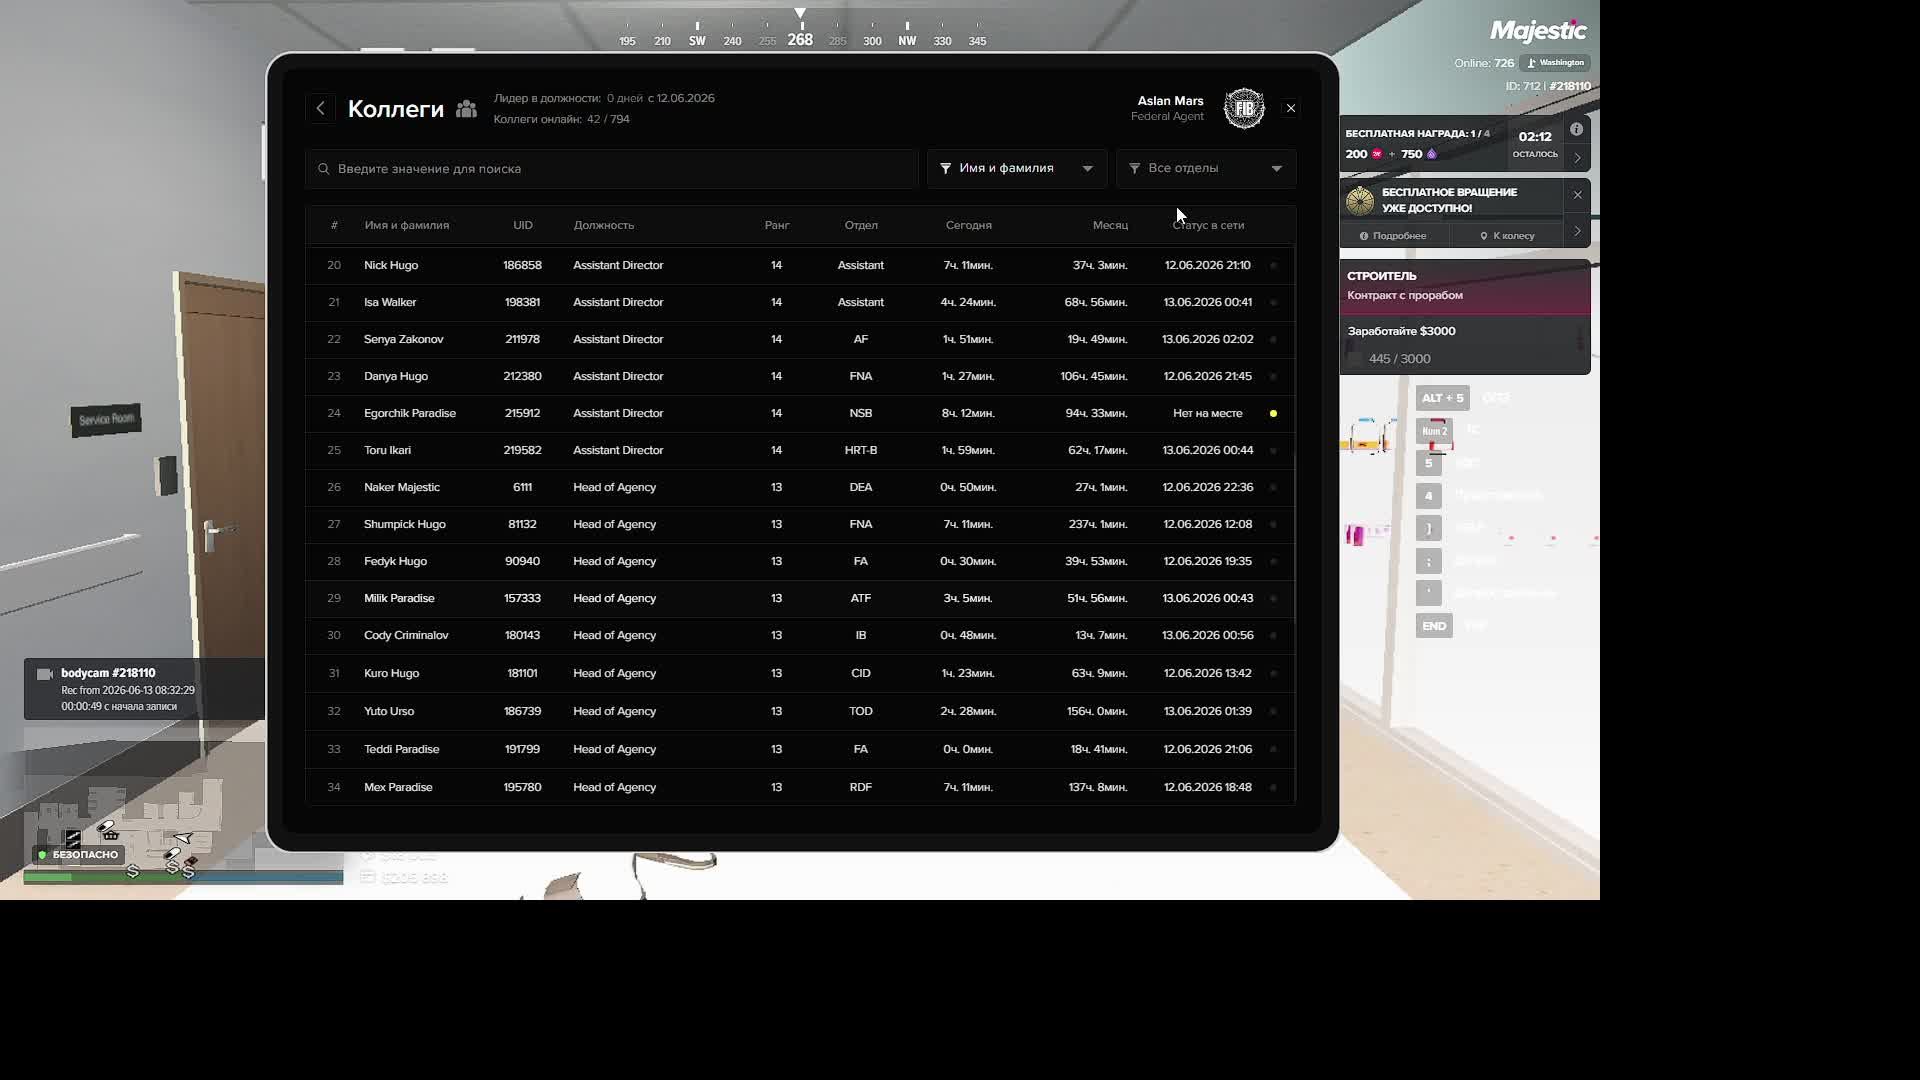This screenshot has height=1080, width=1920.
Task: Select the Mex Paradise row
Action: (x=800, y=787)
